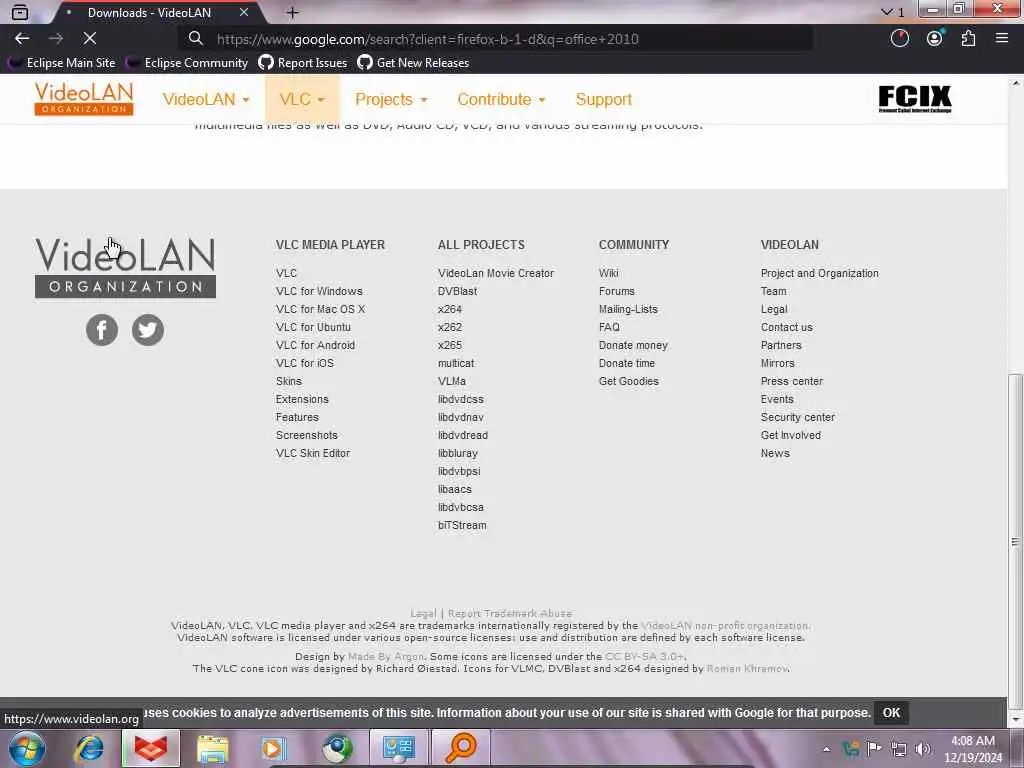Show hidden system tray icons arrow
The image size is (1024, 768).
826,749
